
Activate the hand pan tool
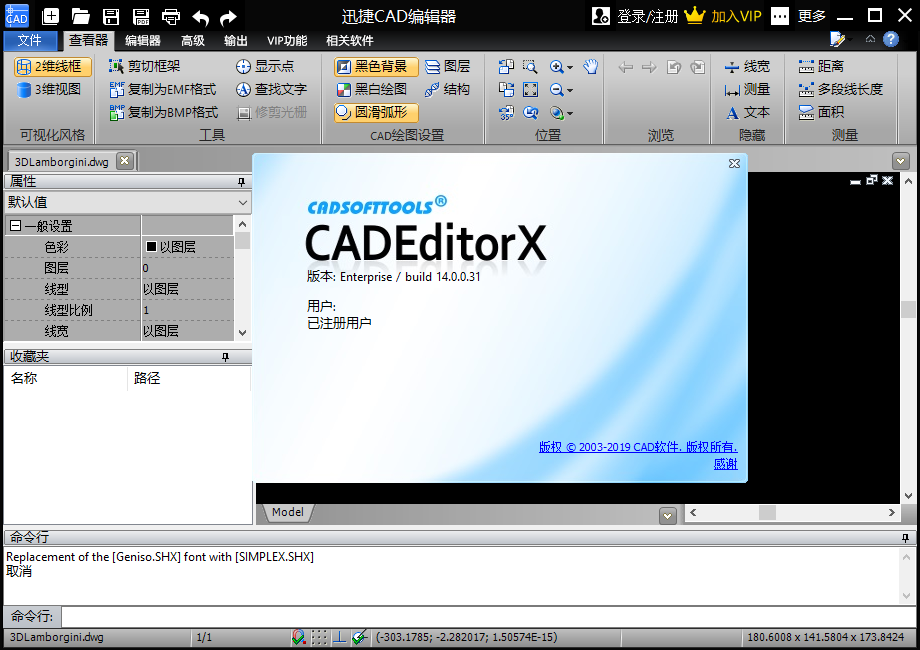(591, 67)
